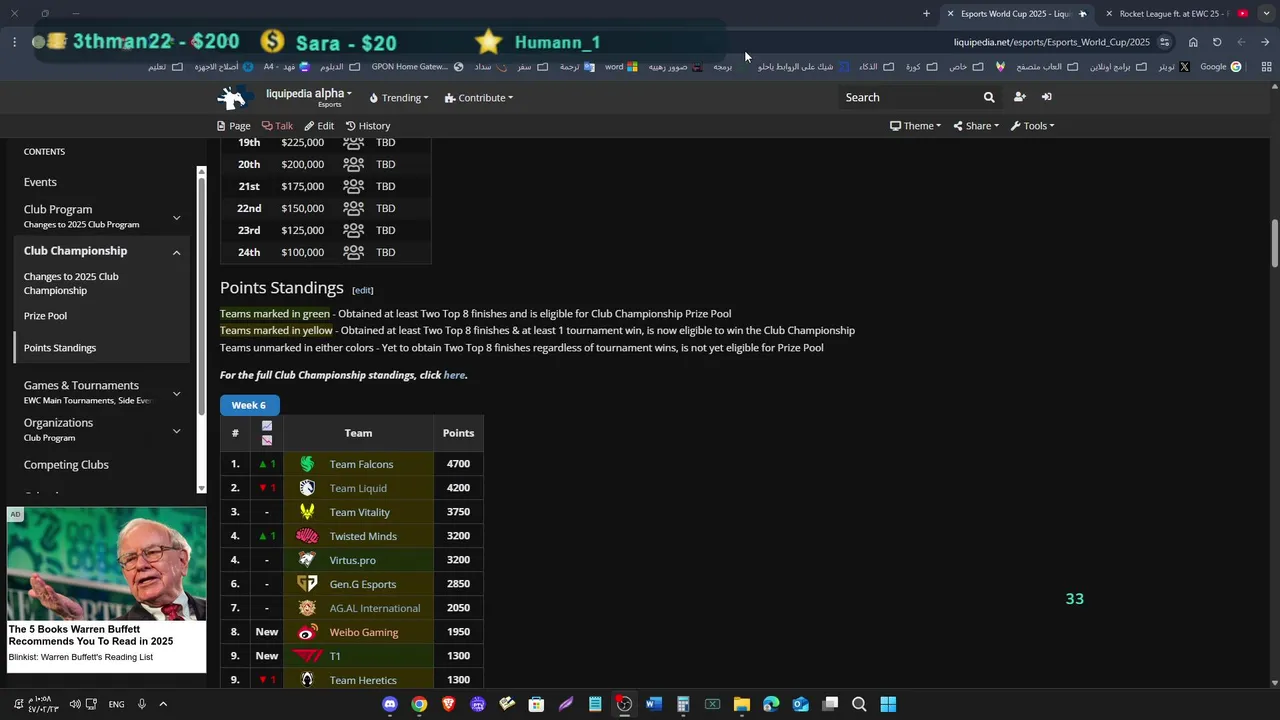Open the Trending dropdown
Viewport: 1280px width, 720px height.
point(399,98)
